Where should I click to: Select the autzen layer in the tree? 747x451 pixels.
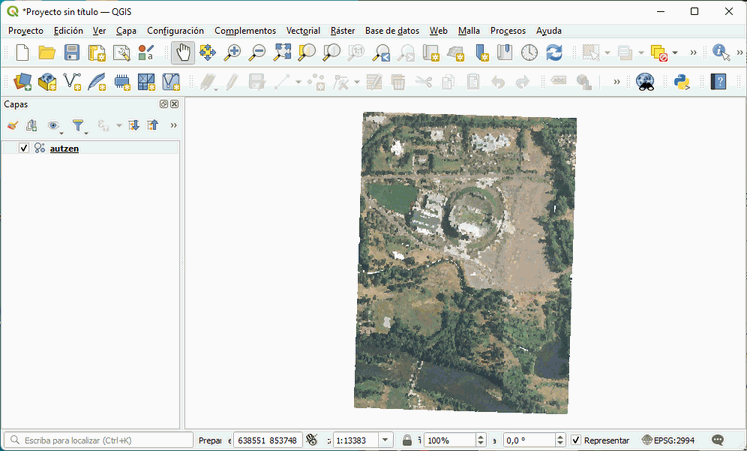(64, 148)
